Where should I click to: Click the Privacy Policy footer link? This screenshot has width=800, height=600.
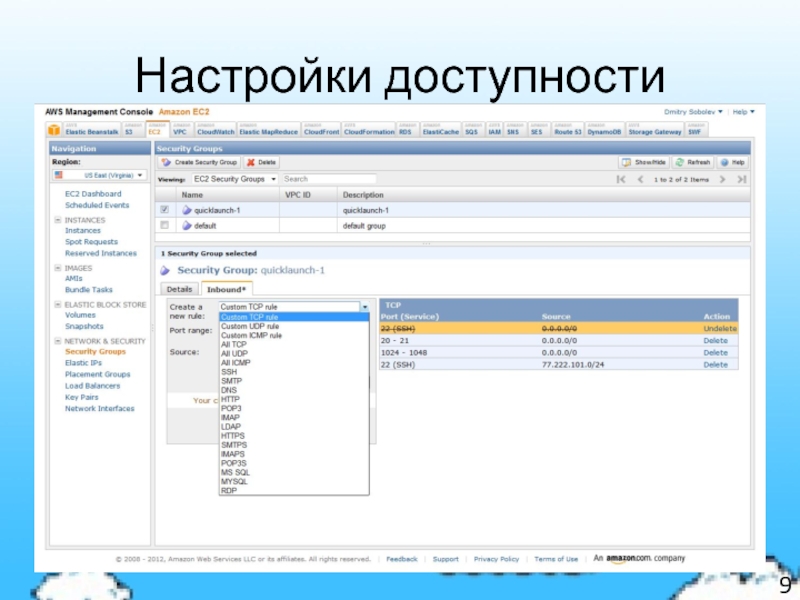point(496,559)
